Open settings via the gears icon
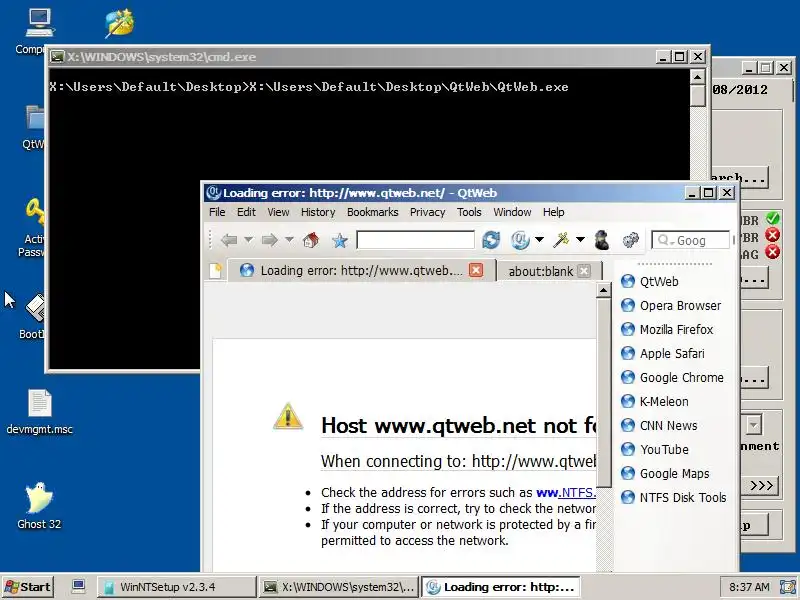The image size is (800, 600). tap(631, 240)
